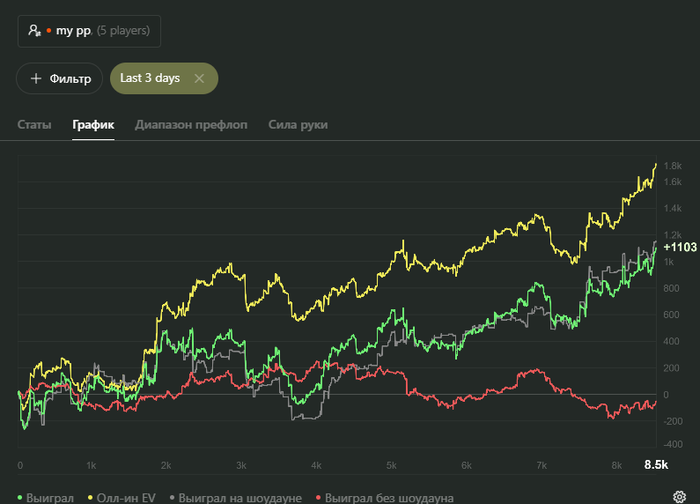Viewport: 700px width, 504px height.
Task: Toggle the Выиграл green series in legend
Action: tap(50, 497)
